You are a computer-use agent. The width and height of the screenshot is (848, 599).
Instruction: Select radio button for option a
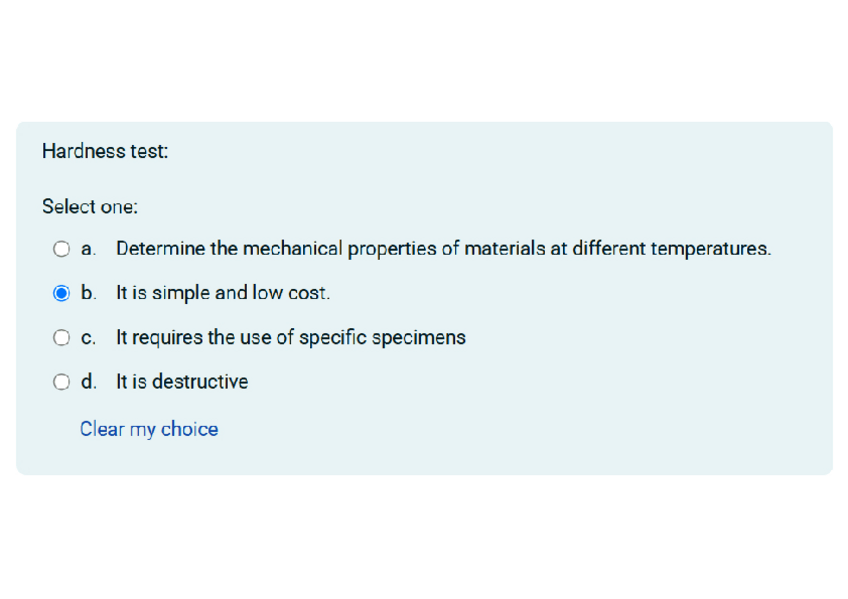click(x=62, y=249)
